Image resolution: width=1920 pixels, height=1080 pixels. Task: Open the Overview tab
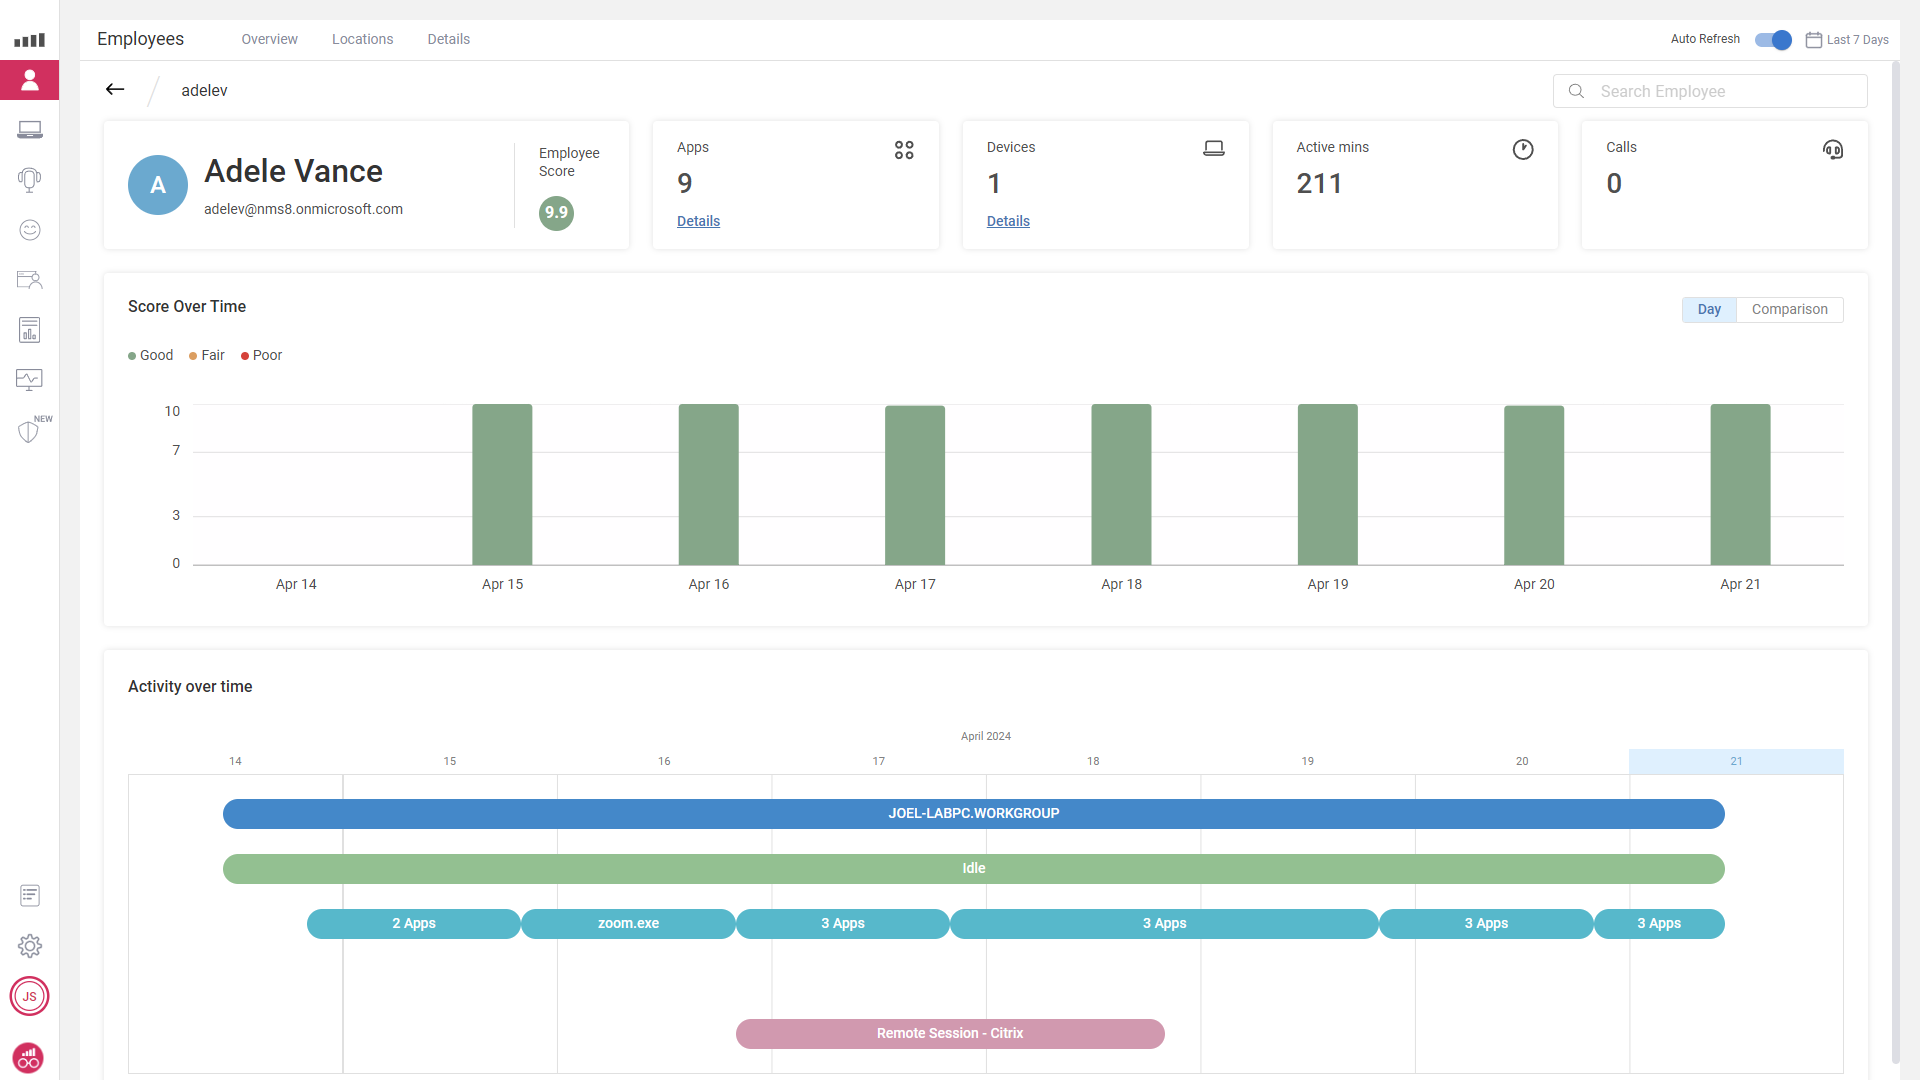tap(269, 39)
